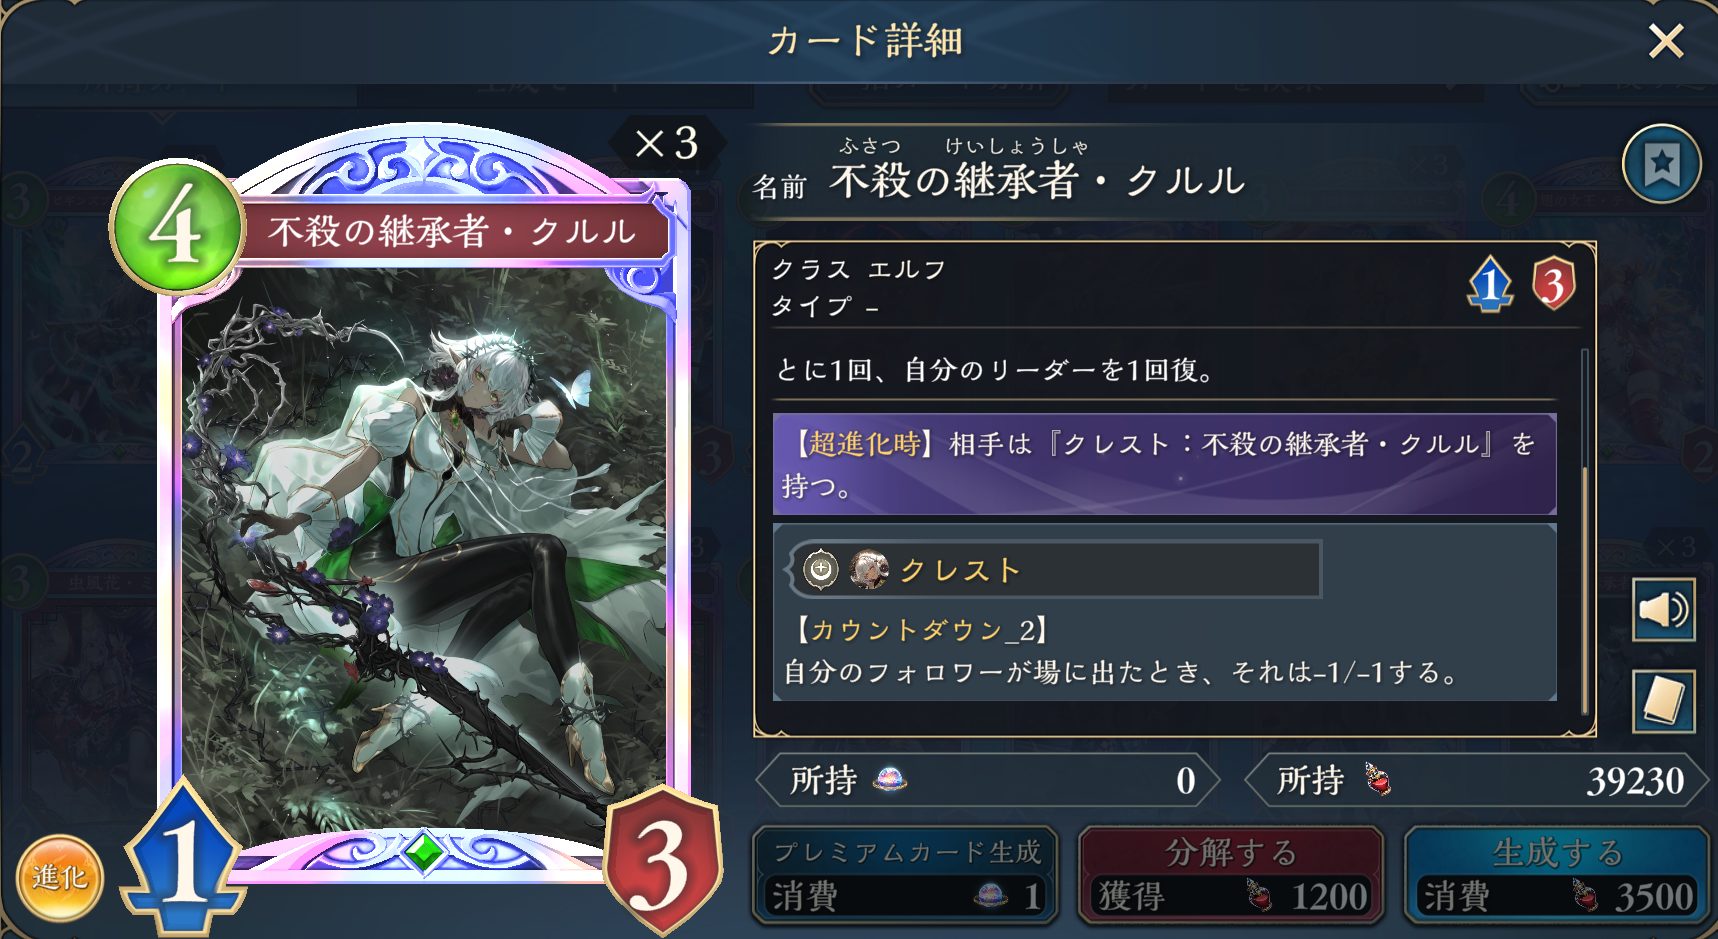Click the クレスト character portrait icon
Screen dimensions: 1718x939
tap(868, 569)
